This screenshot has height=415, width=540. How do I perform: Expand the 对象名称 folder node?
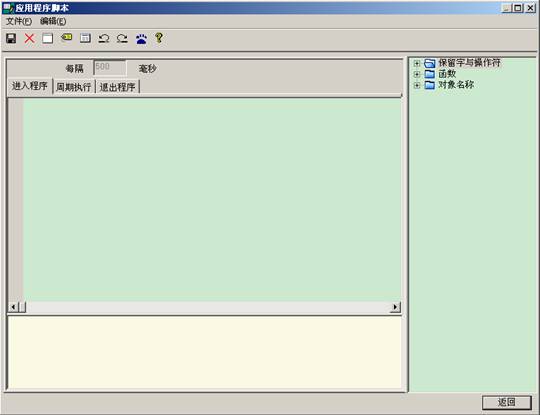(x=417, y=85)
